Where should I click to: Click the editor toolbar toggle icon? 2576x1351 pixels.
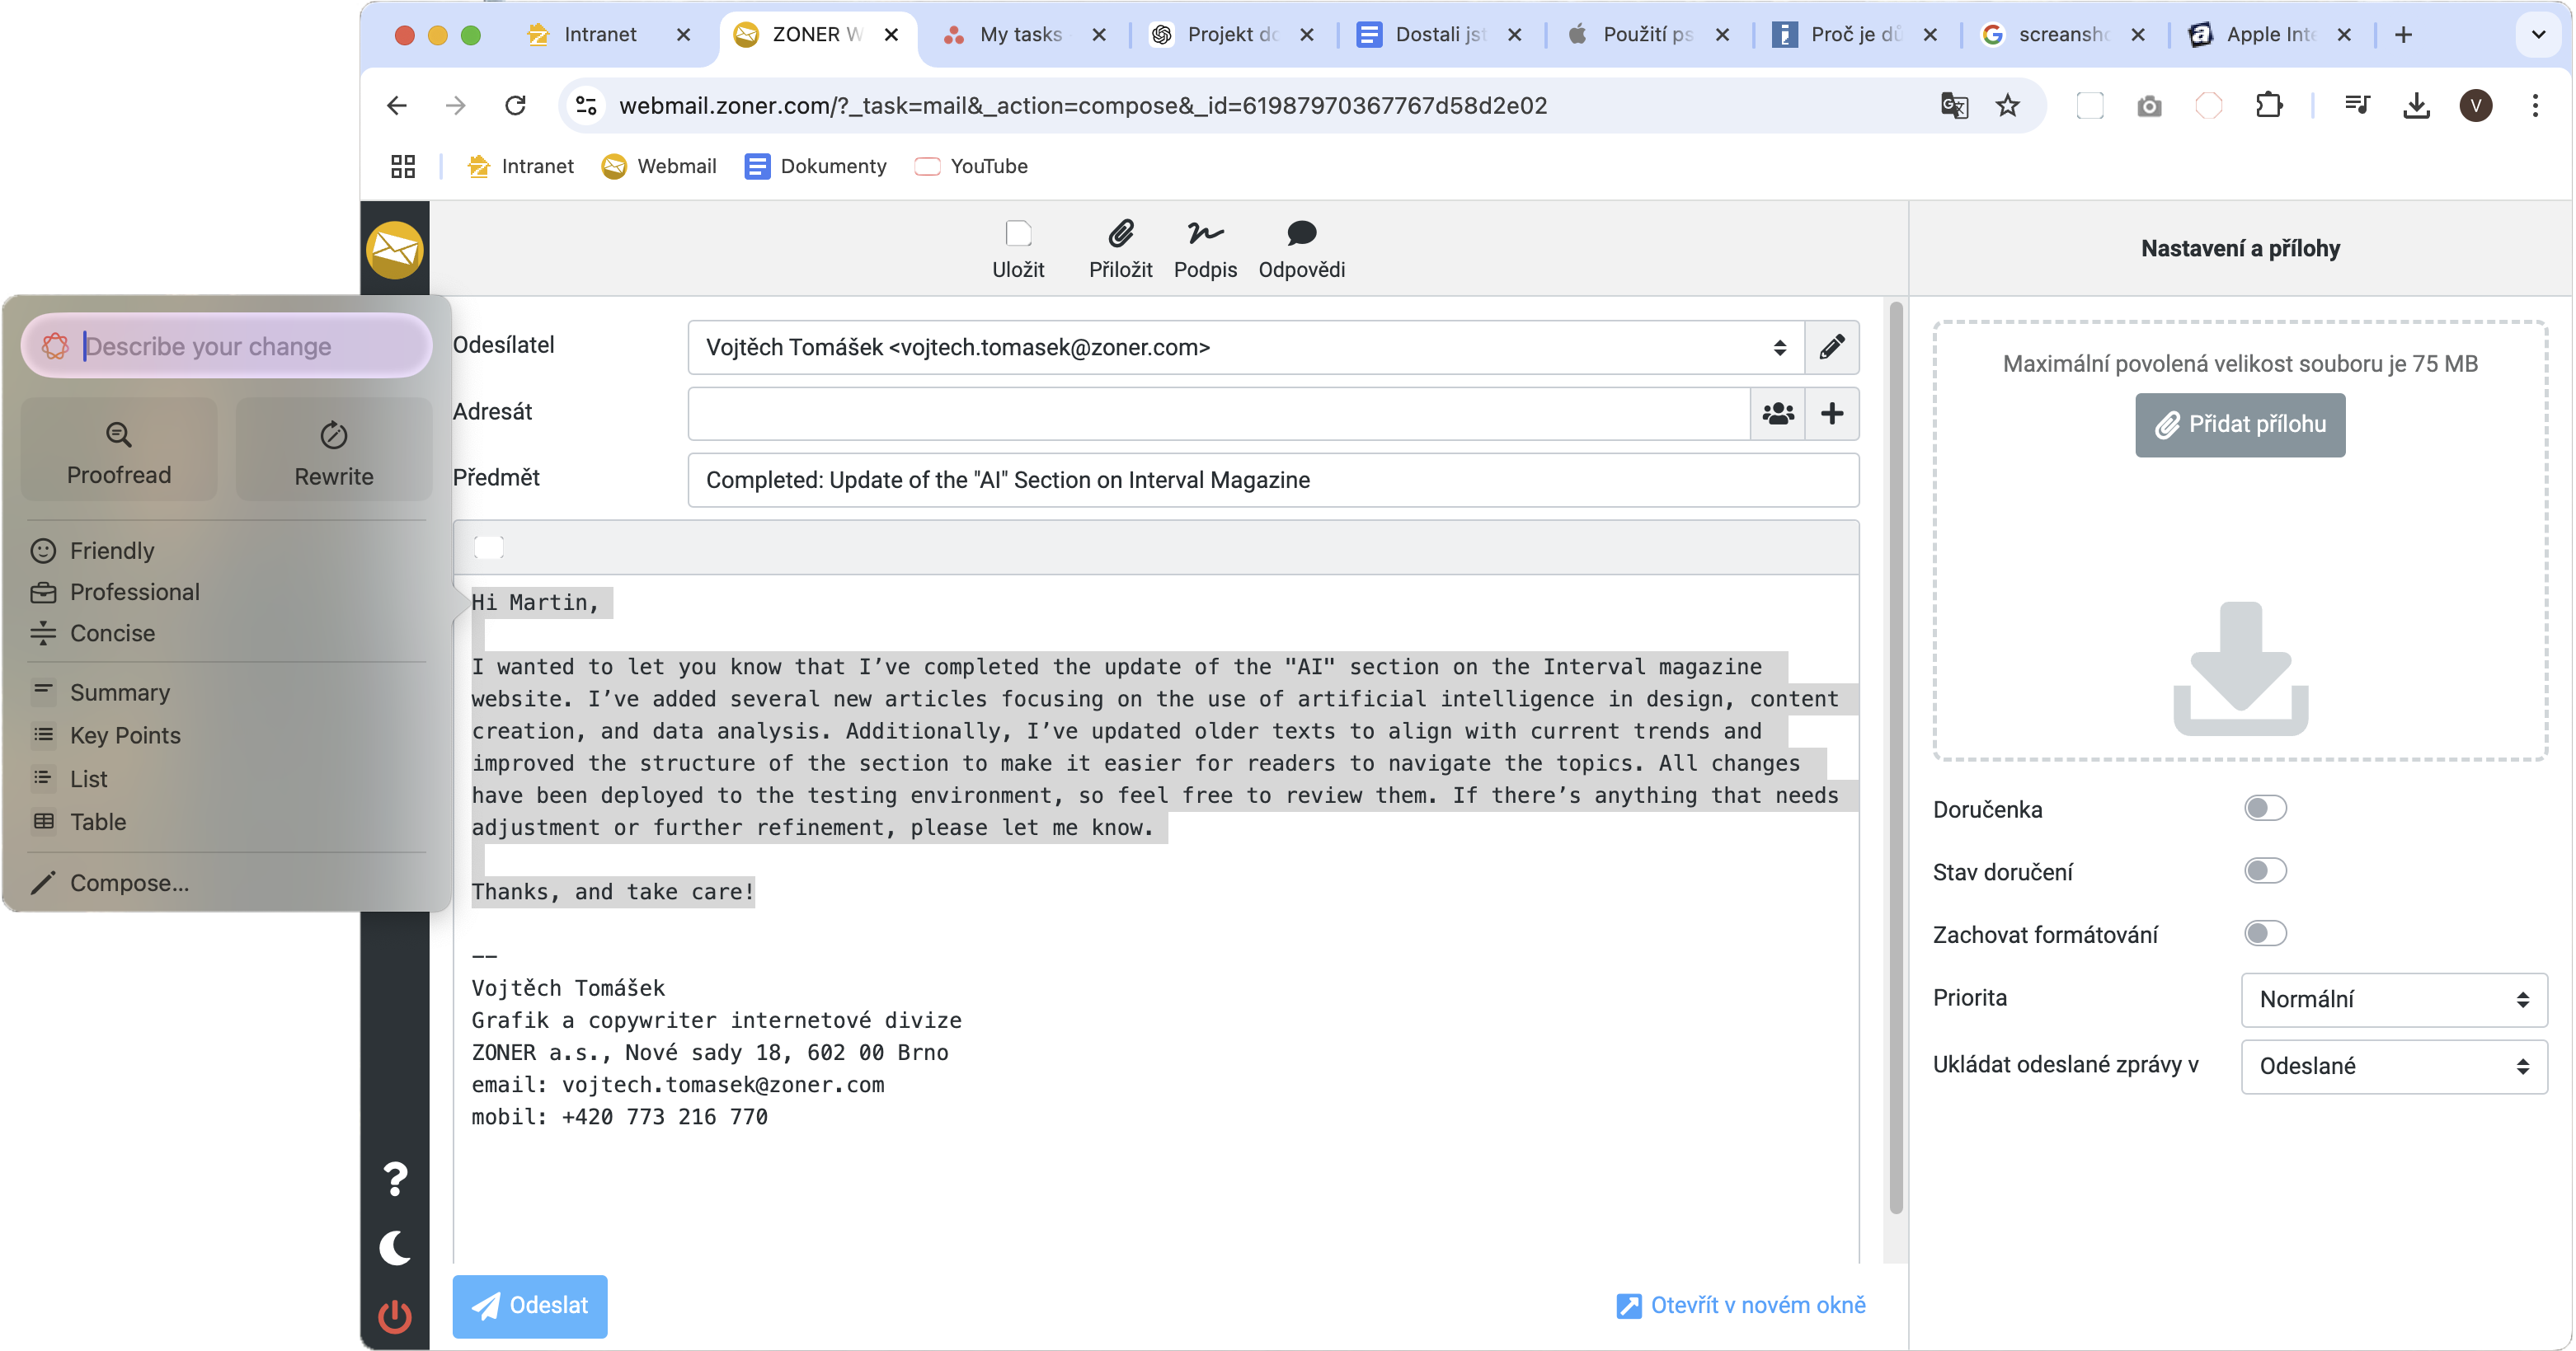488,547
